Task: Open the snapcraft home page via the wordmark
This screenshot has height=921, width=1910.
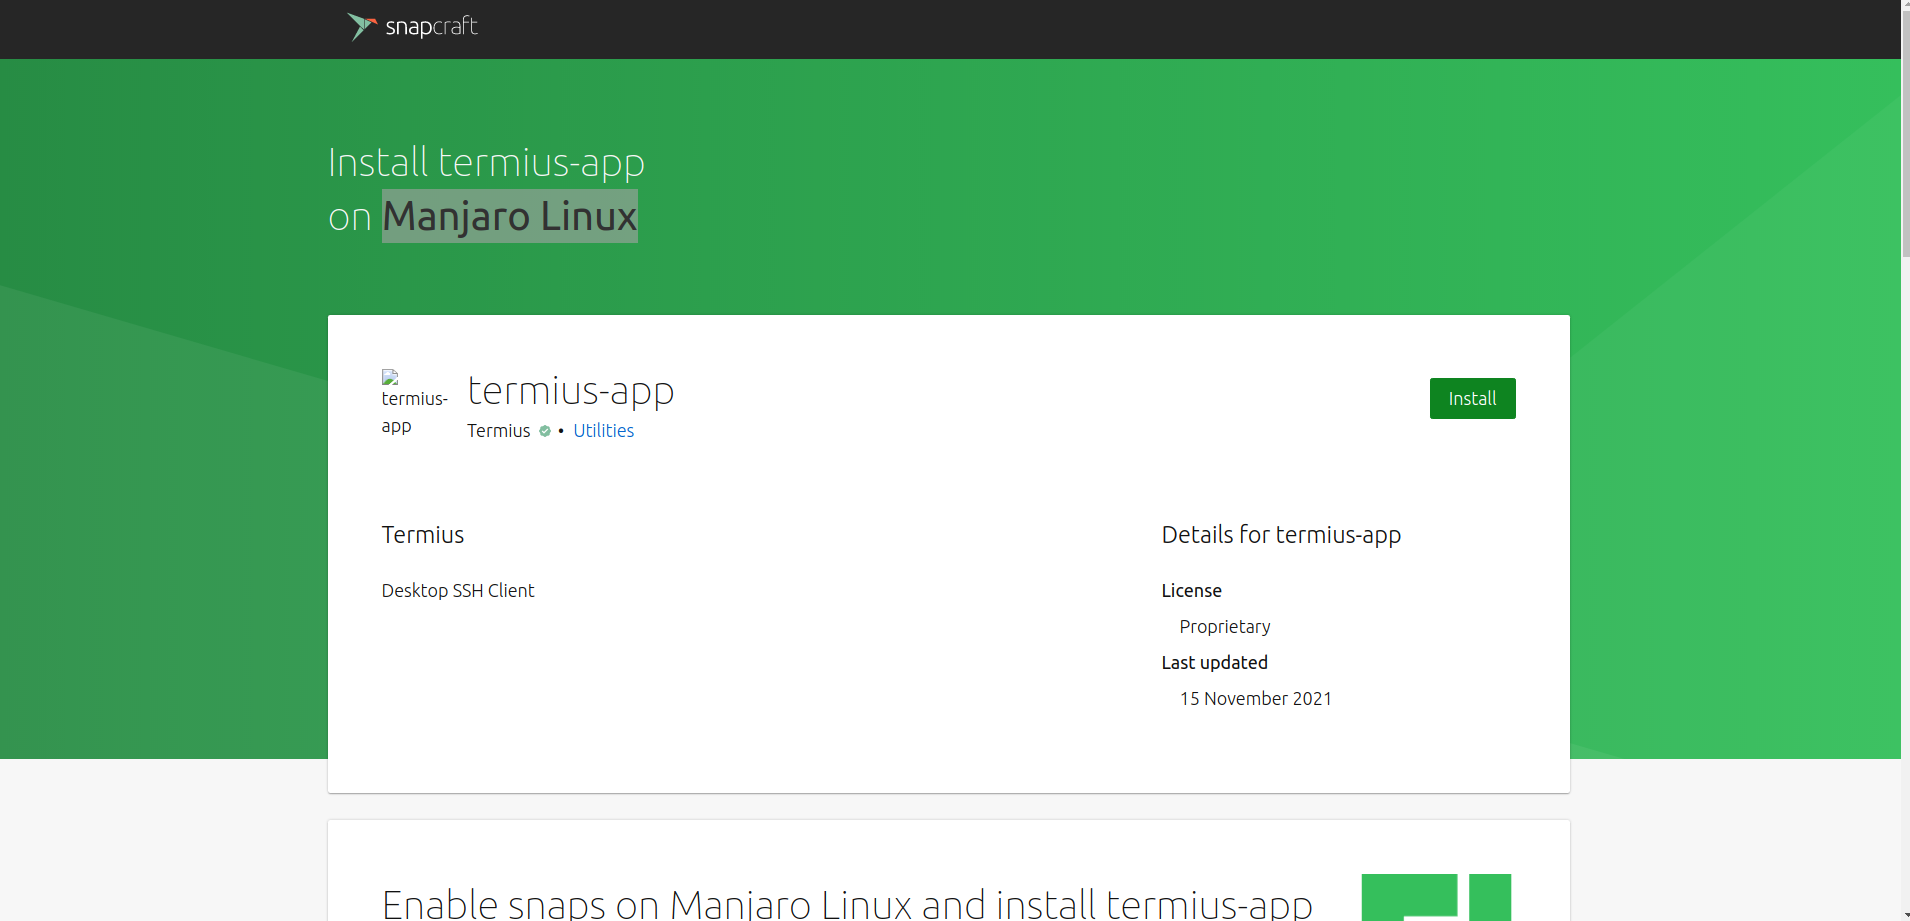Action: click(430, 27)
